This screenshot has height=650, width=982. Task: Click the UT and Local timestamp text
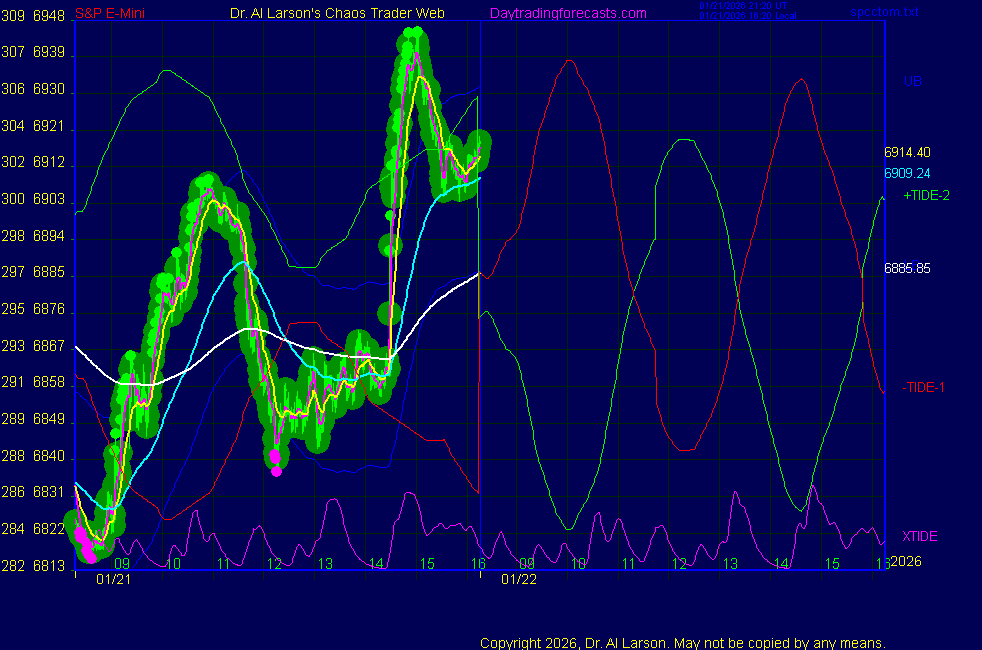coord(743,11)
